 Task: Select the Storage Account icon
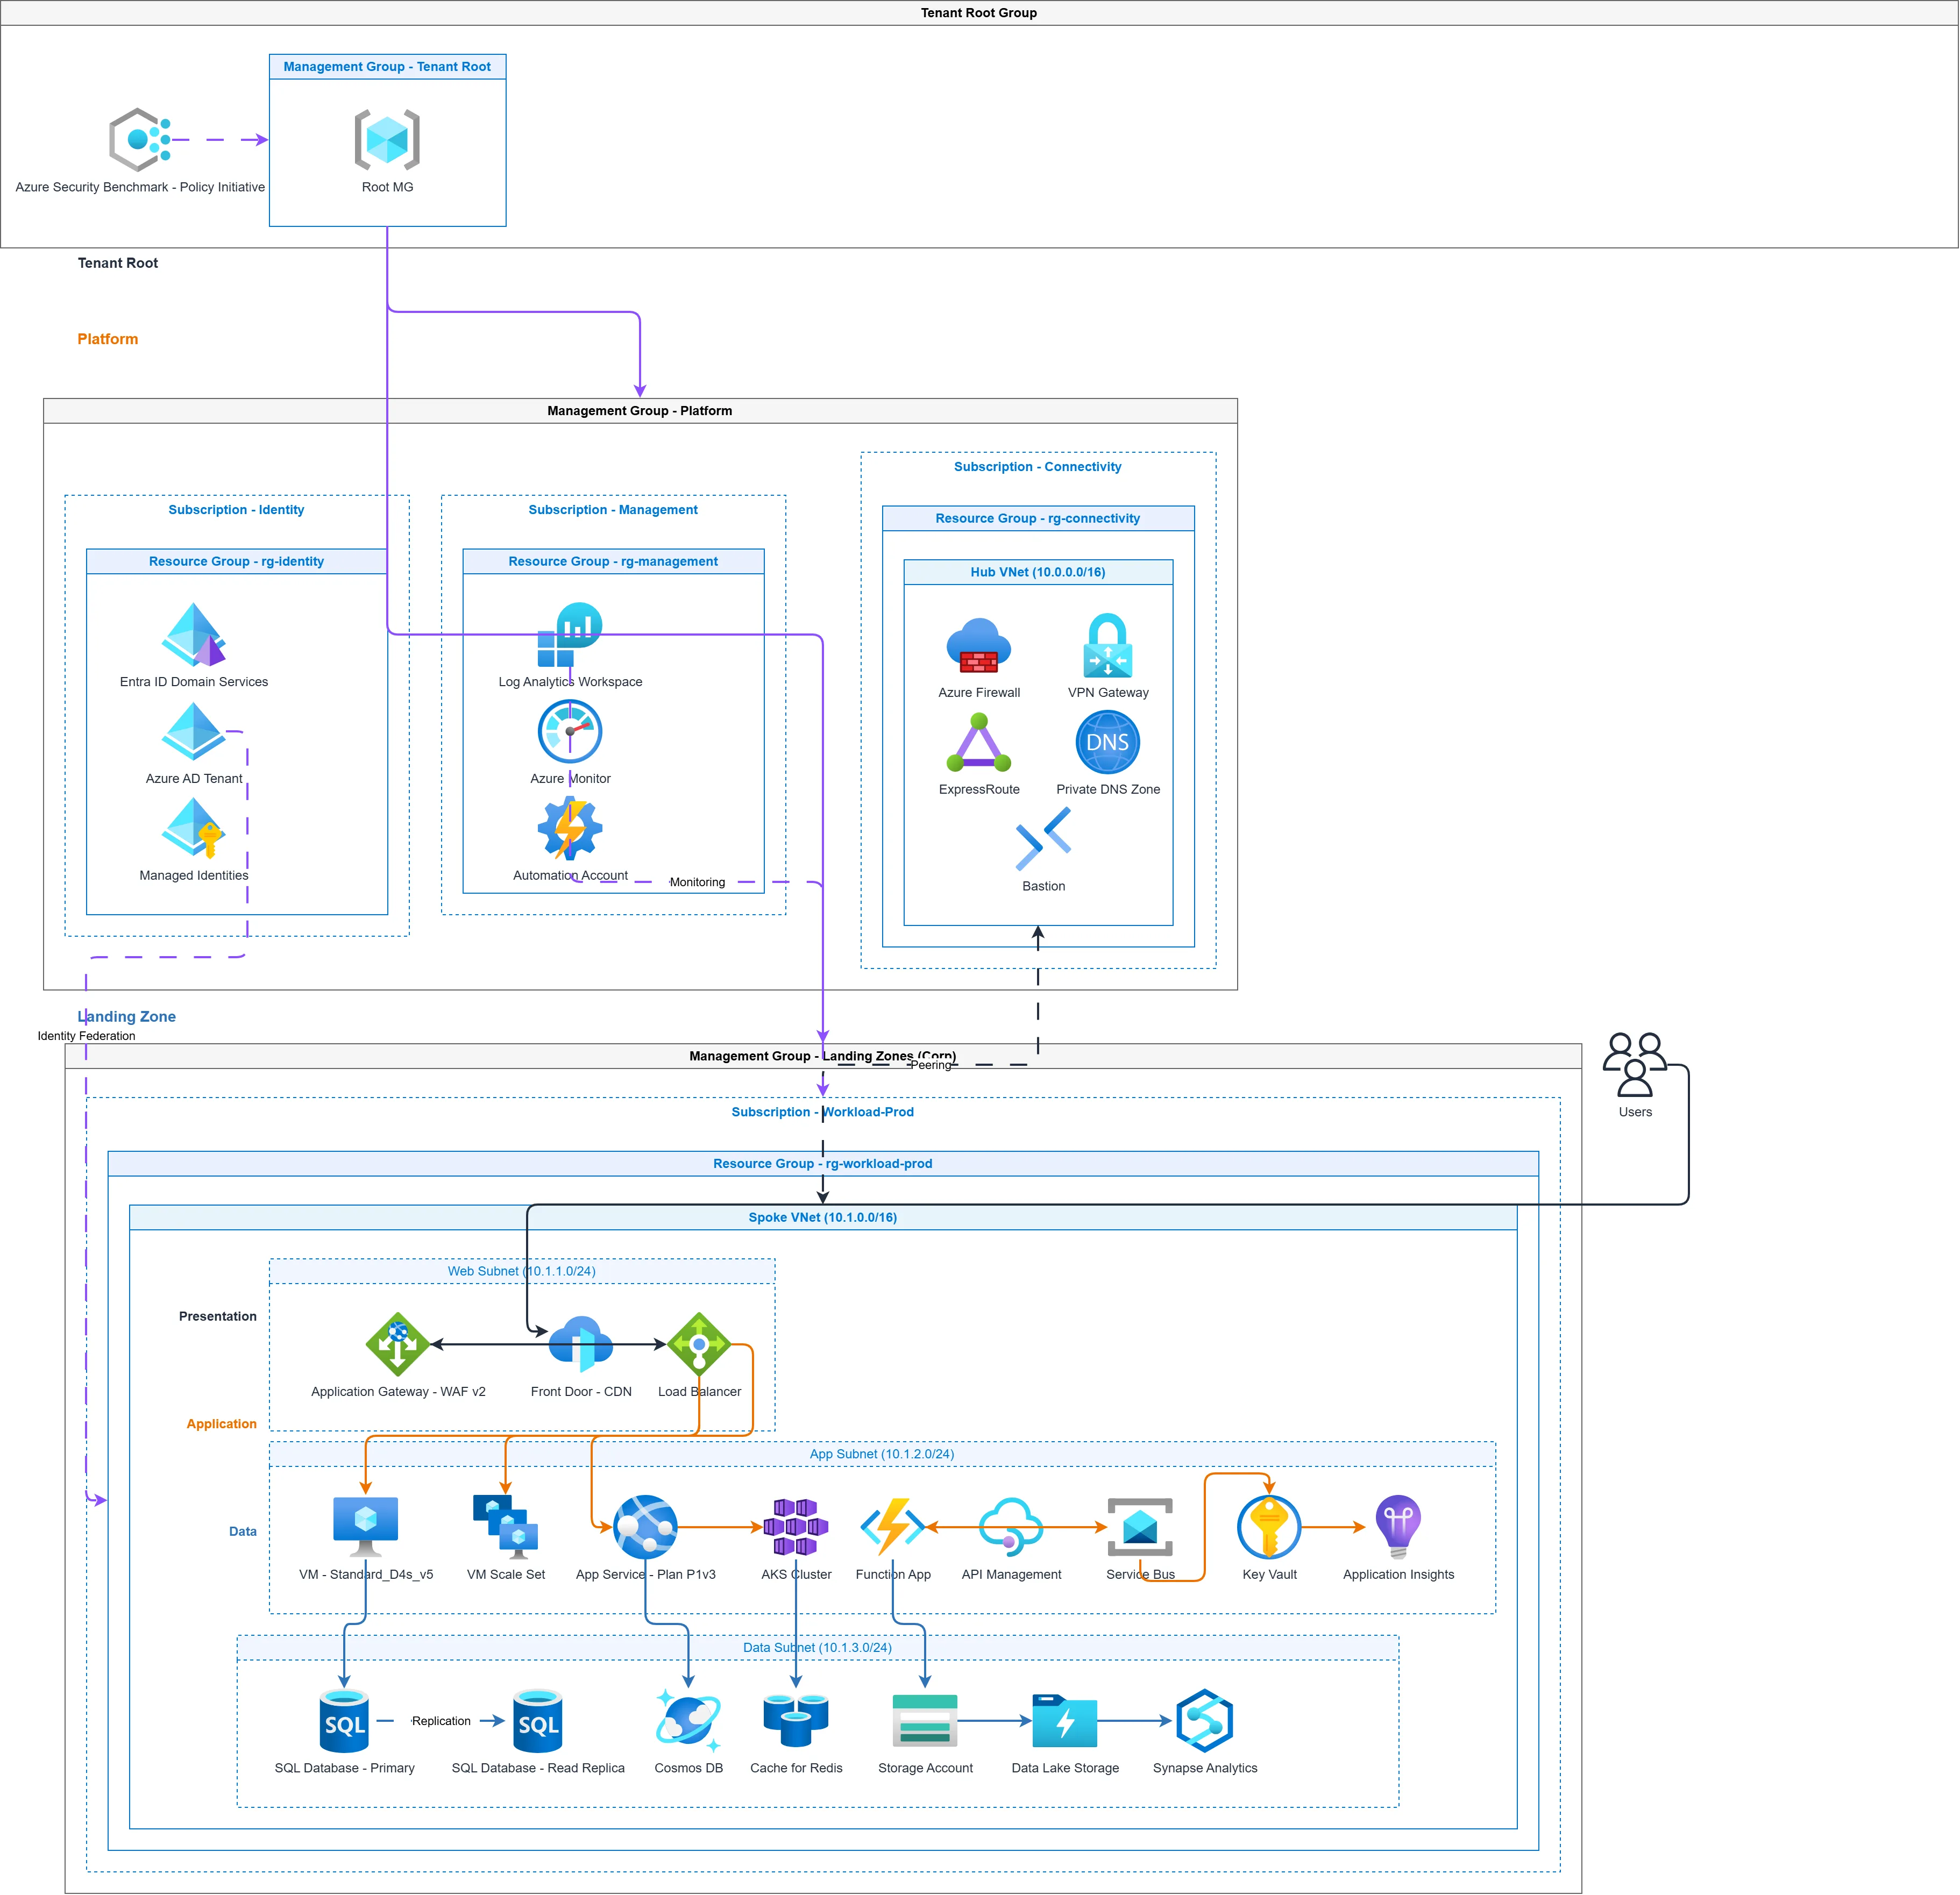[925, 1721]
